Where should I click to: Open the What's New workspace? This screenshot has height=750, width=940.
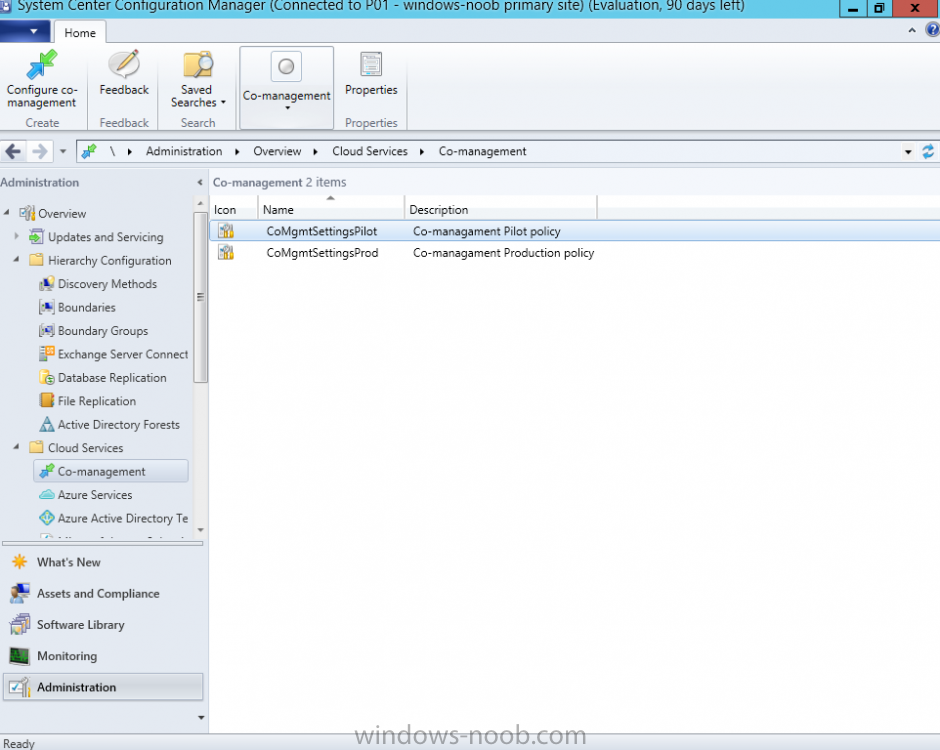coord(68,562)
